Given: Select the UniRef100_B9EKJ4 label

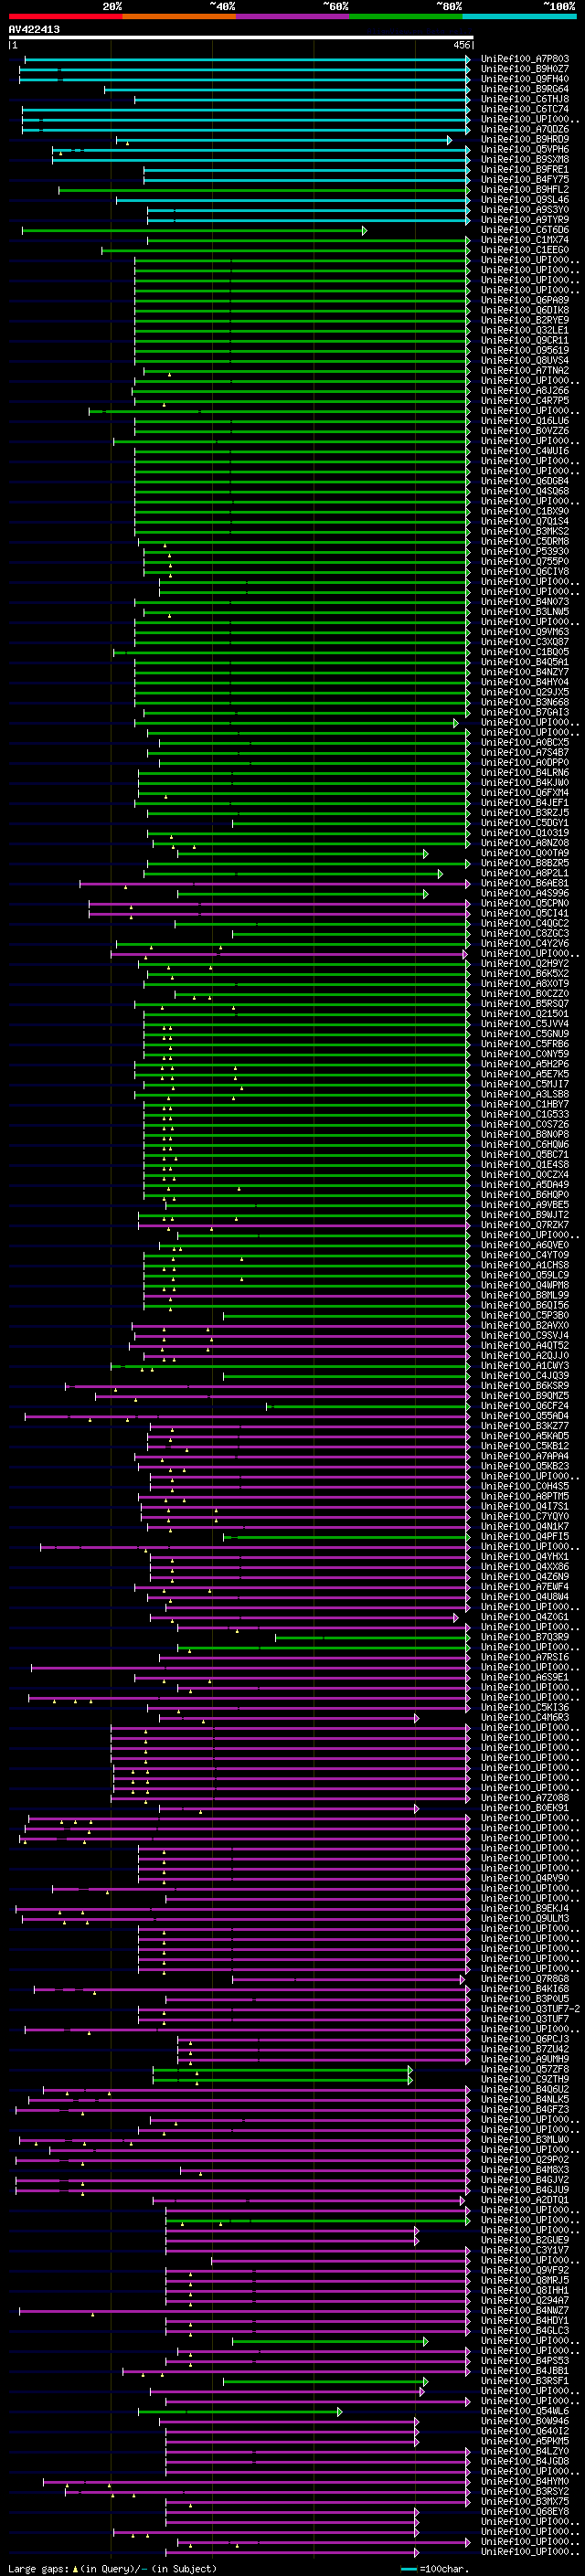Looking at the screenshot, I should (x=525, y=1909).
